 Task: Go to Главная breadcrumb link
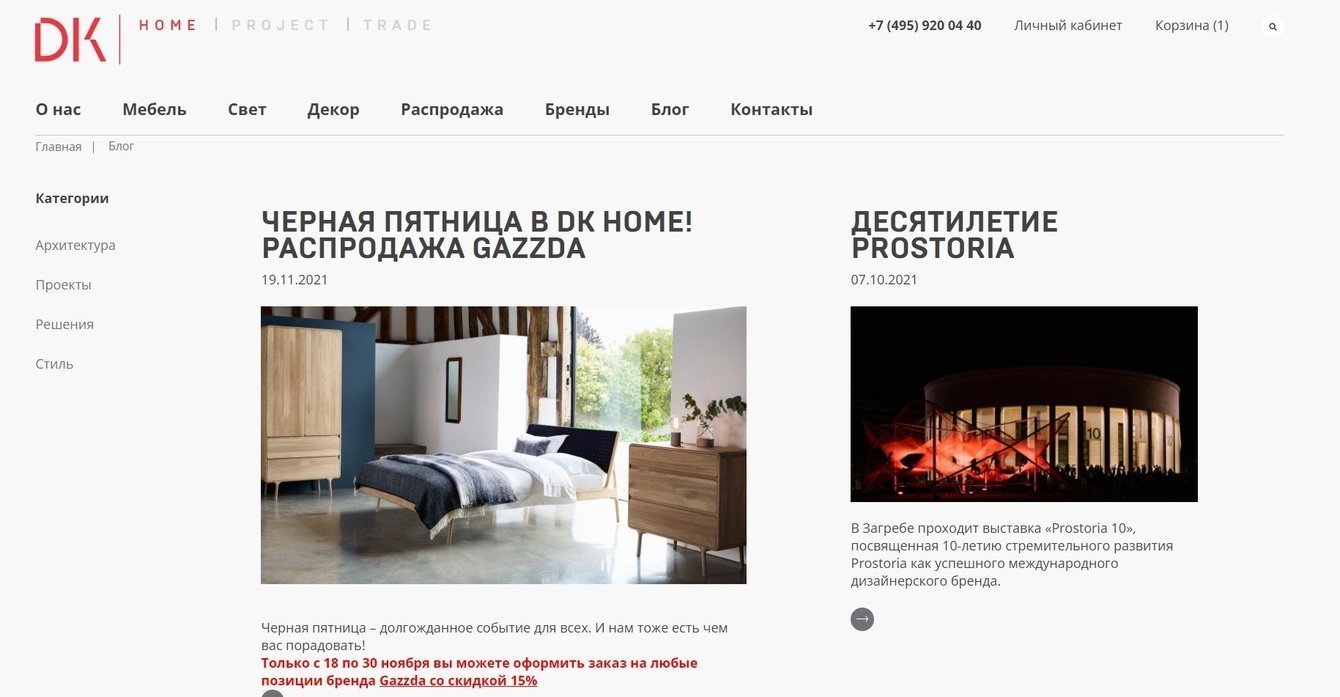point(58,146)
